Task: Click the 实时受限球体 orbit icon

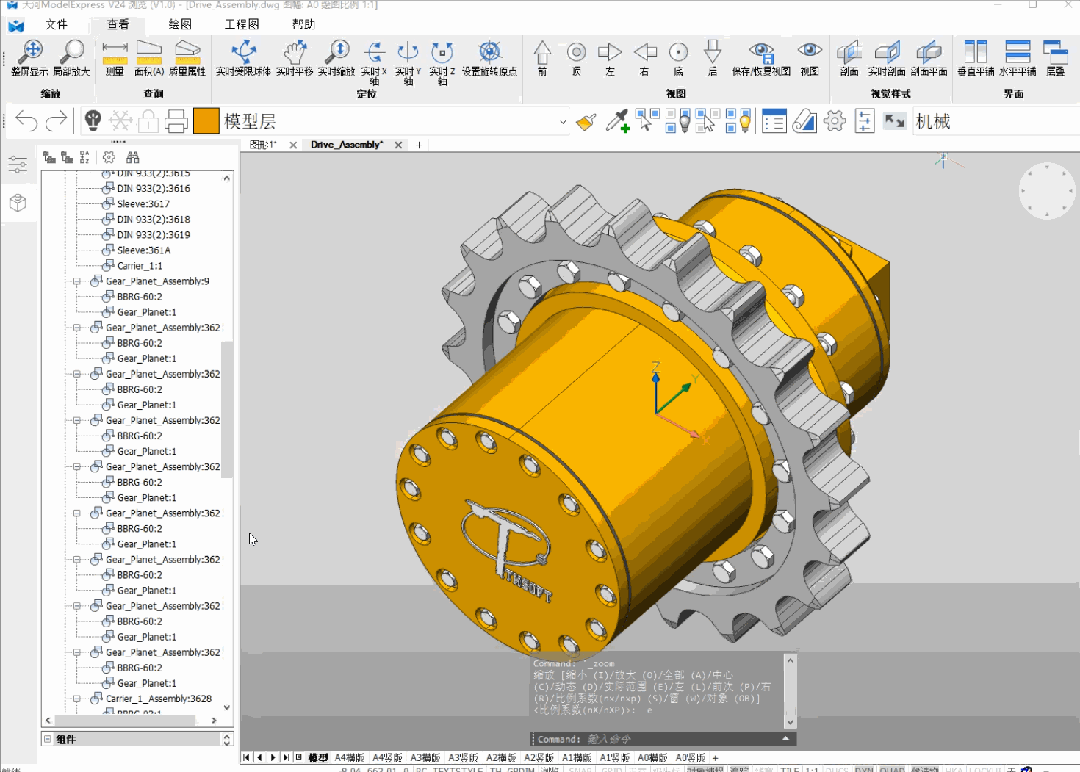Action: pyautogui.click(x=243, y=52)
